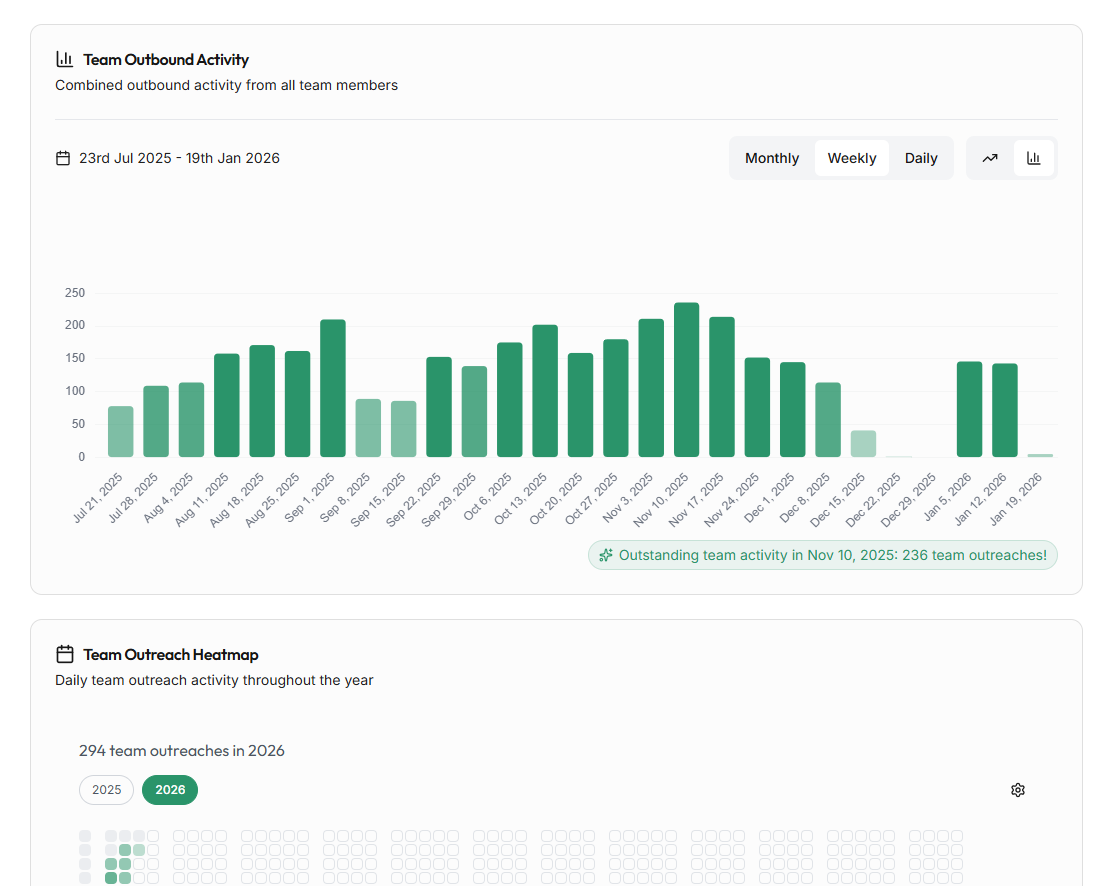Open heatmap settings gear icon
The width and height of the screenshot is (1114, 886).
1017,790
